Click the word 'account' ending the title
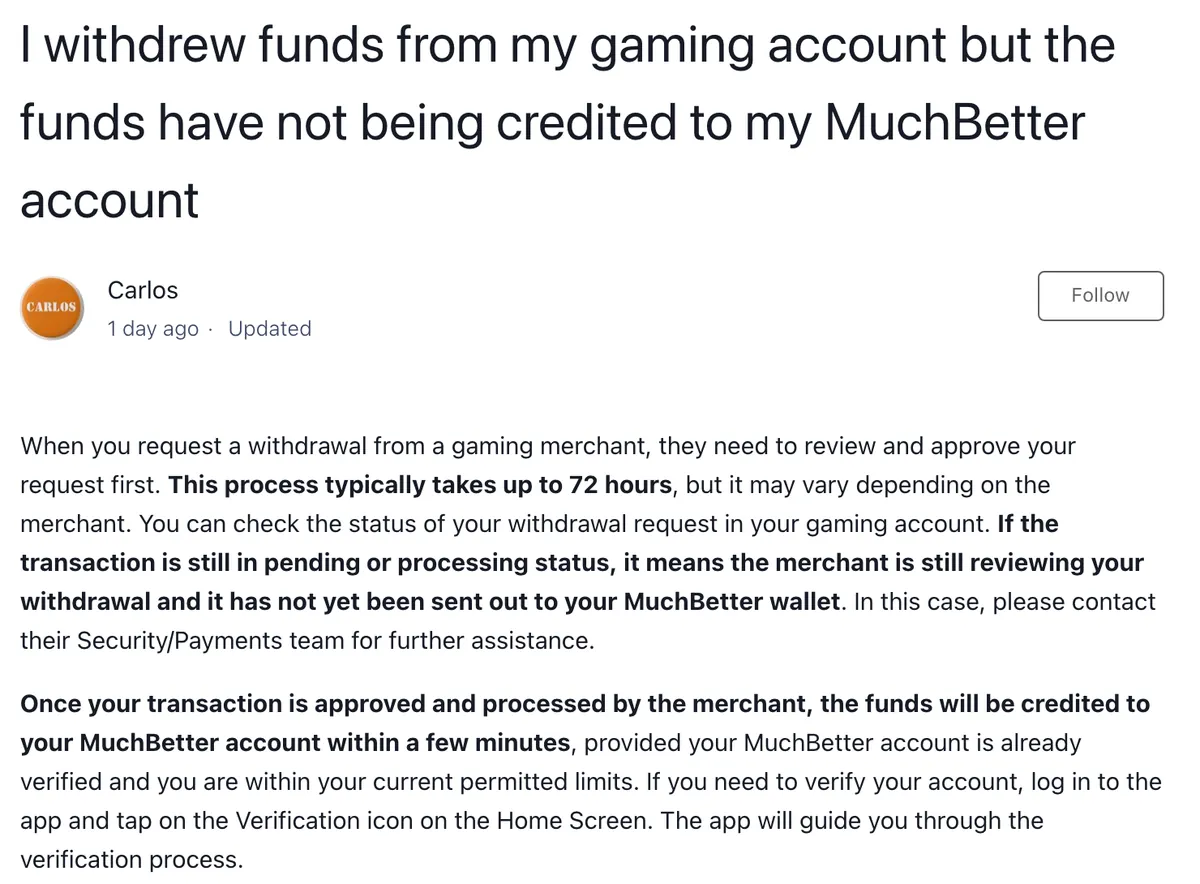 110,201
